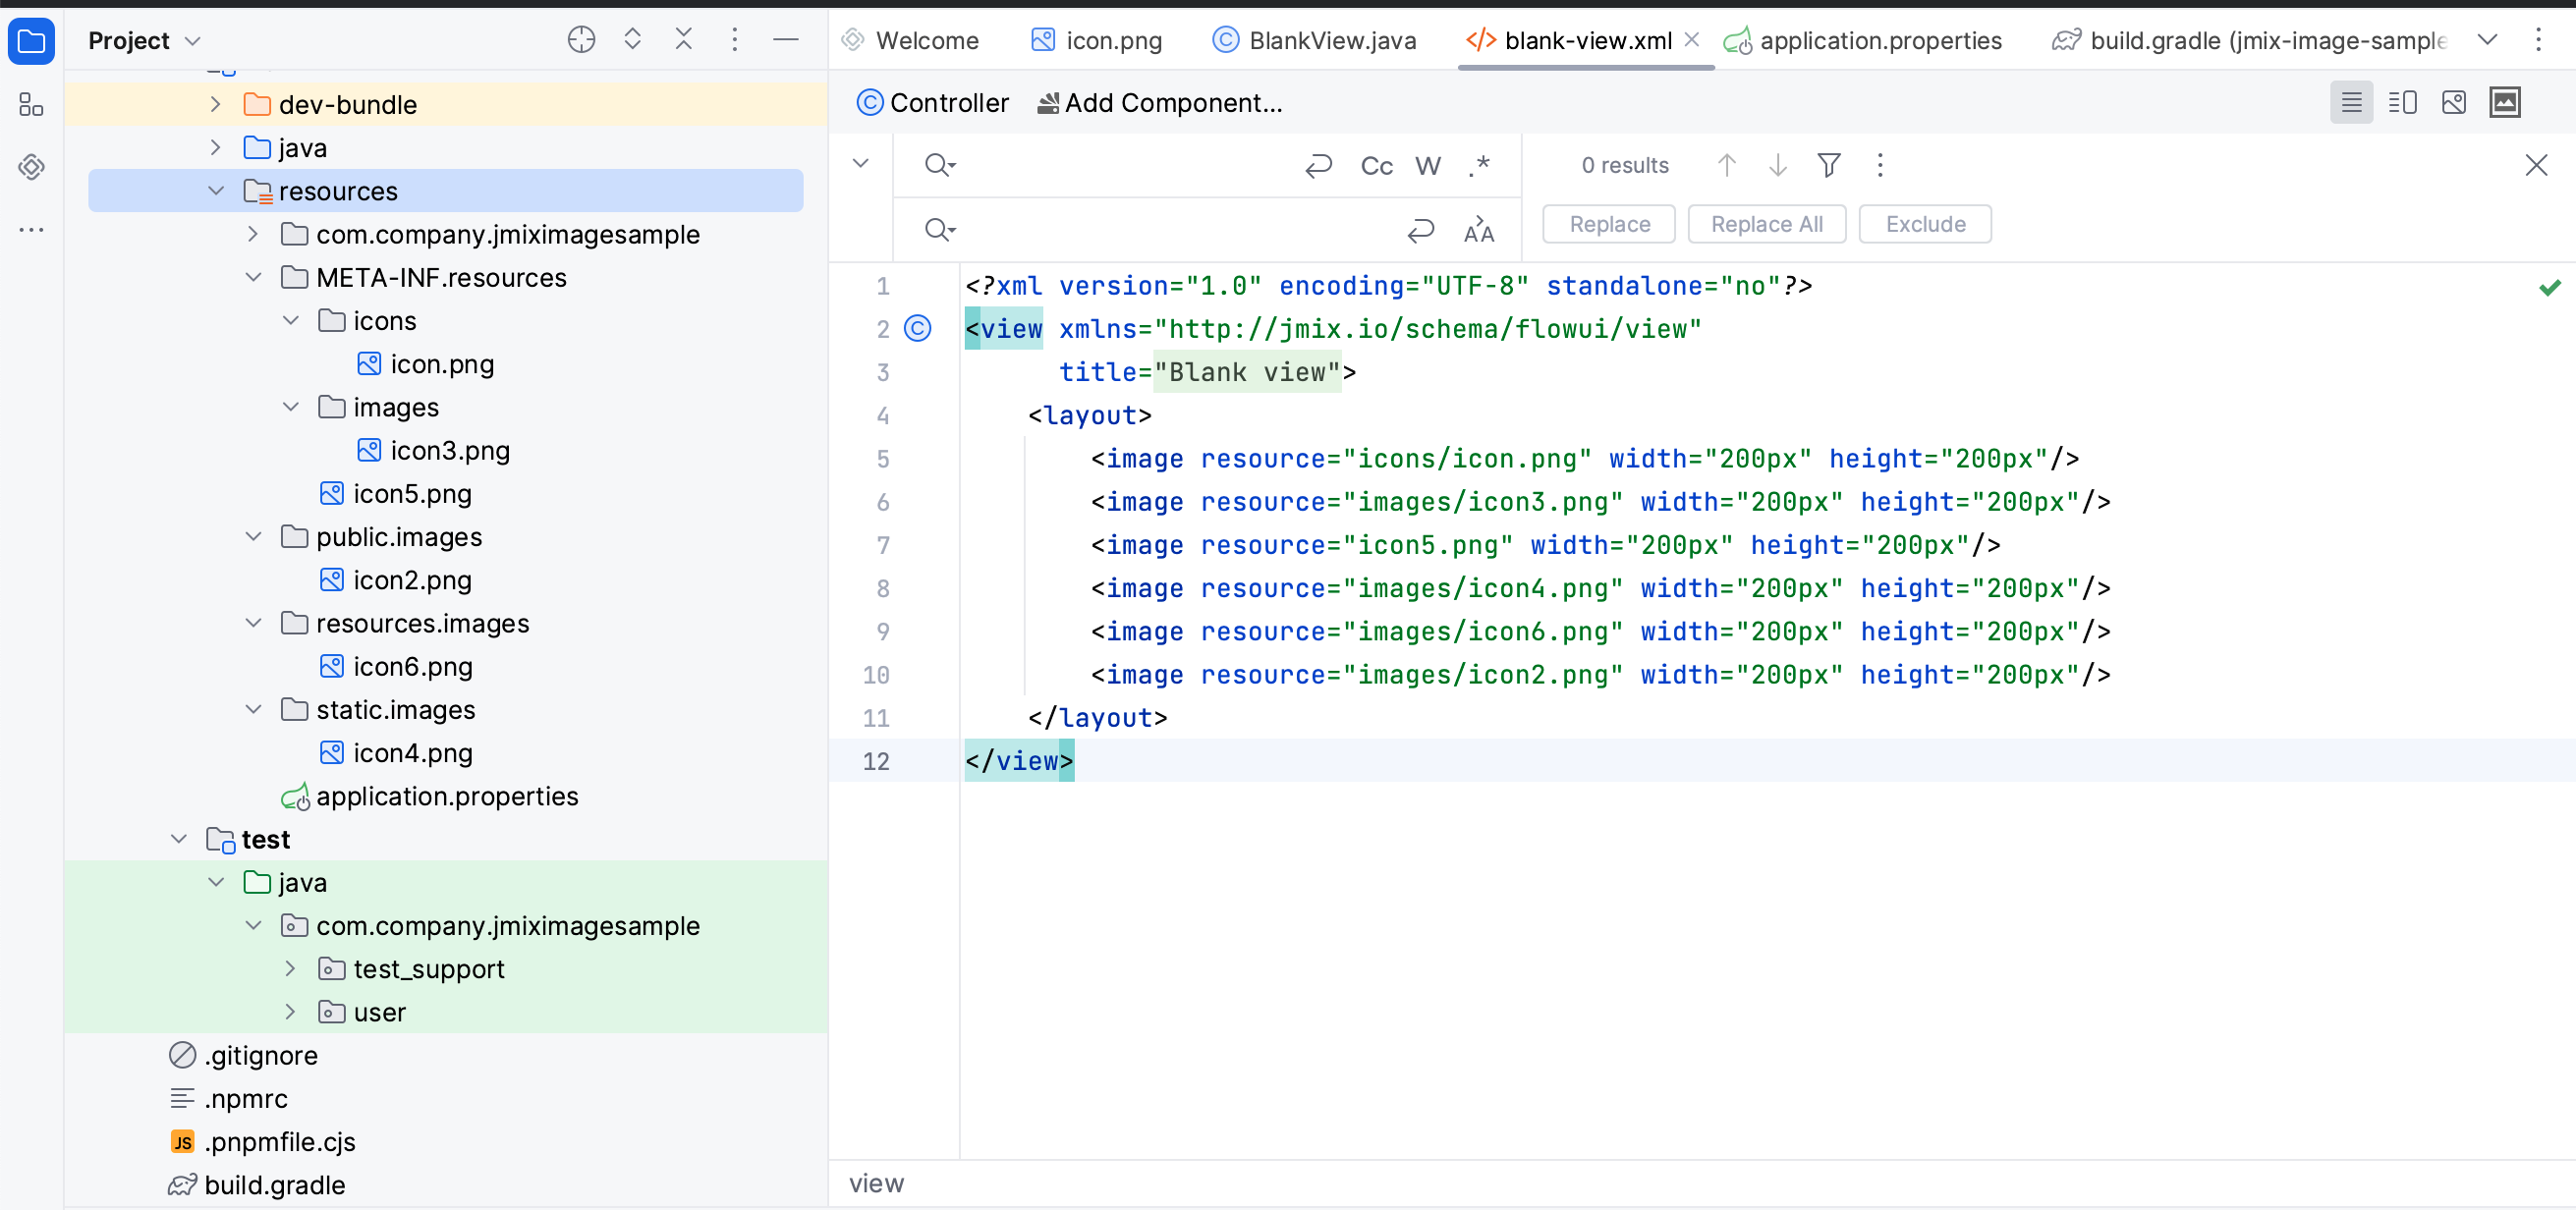The image size is (2576, 1210).
Task: Click New Line icon in replace field
Action: point(1420,230)
